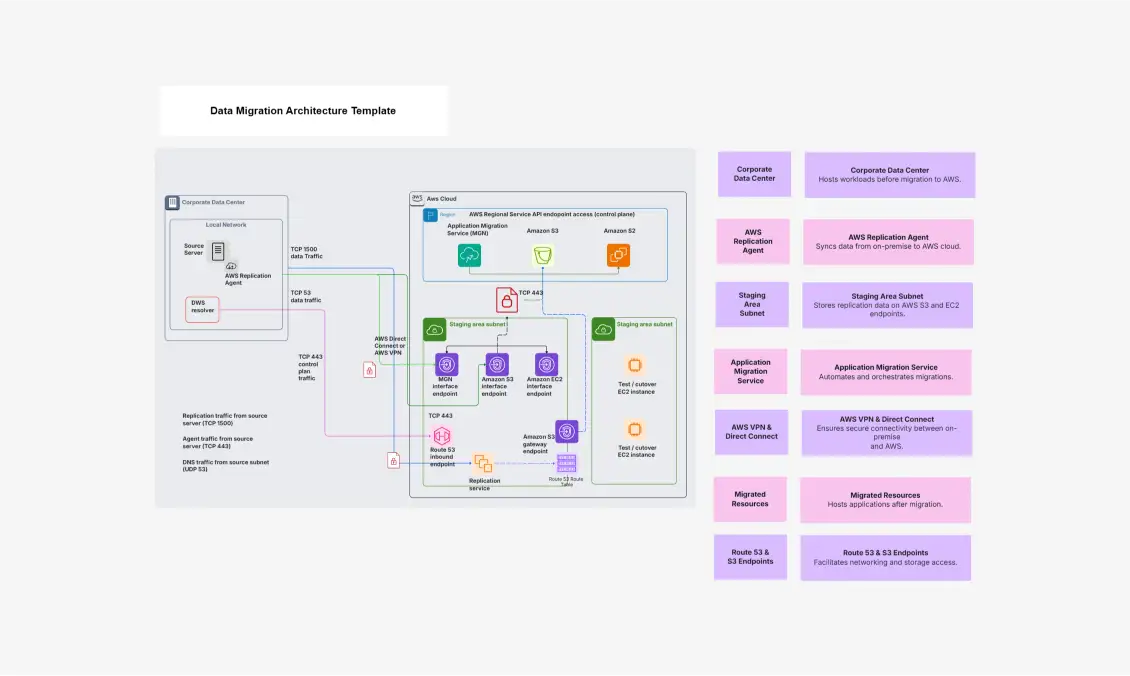The height and width of the screenshot is (676, 1130).
Task: Click the green staging area subnet cloud icon left
Action: 435,329
